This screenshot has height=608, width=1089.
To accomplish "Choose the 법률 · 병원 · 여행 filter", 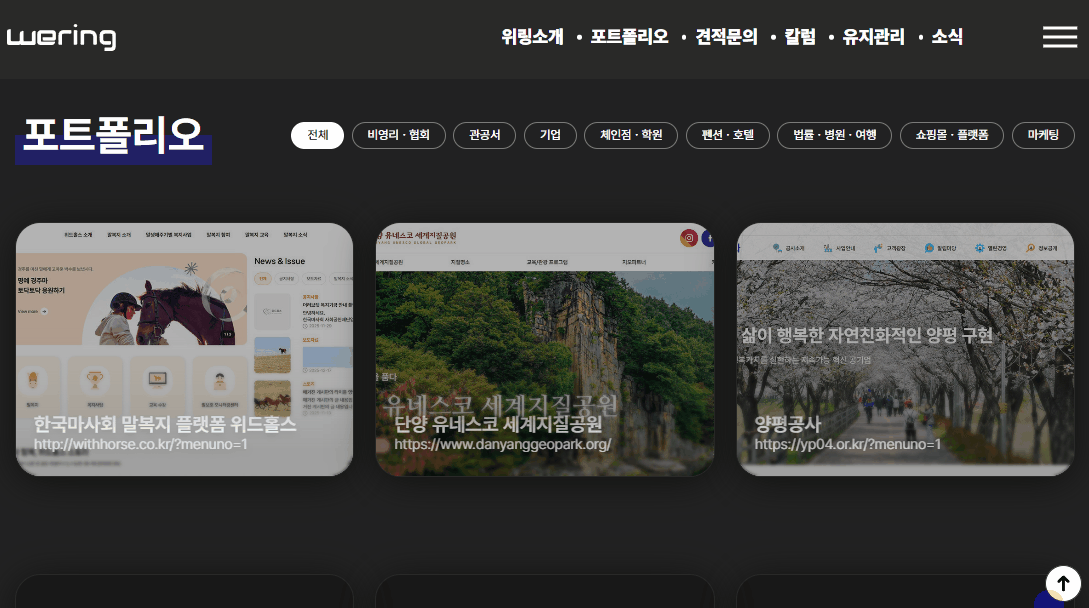I will tap(834, 135).
